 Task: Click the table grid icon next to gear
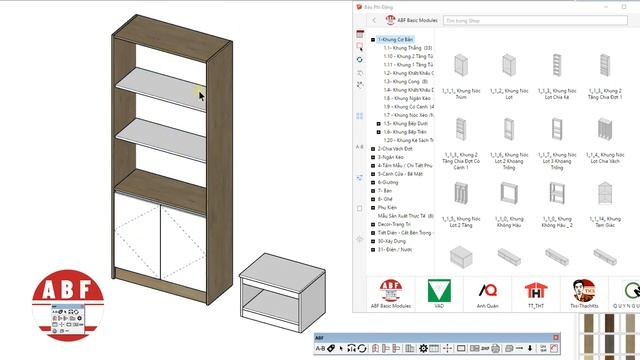(434, 349)
